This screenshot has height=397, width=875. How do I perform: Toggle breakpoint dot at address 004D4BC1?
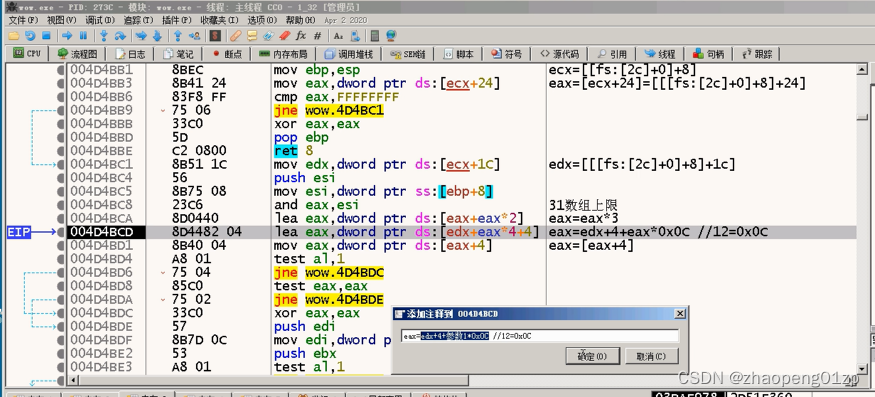(60, 164)
